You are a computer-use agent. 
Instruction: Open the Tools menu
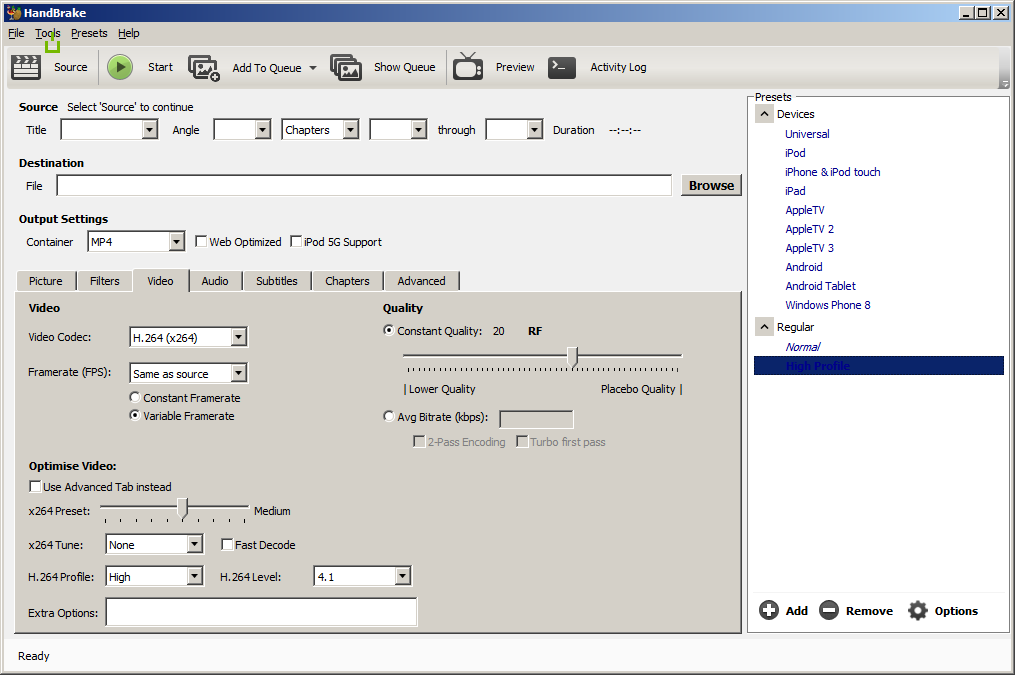[x=48, y=33]
